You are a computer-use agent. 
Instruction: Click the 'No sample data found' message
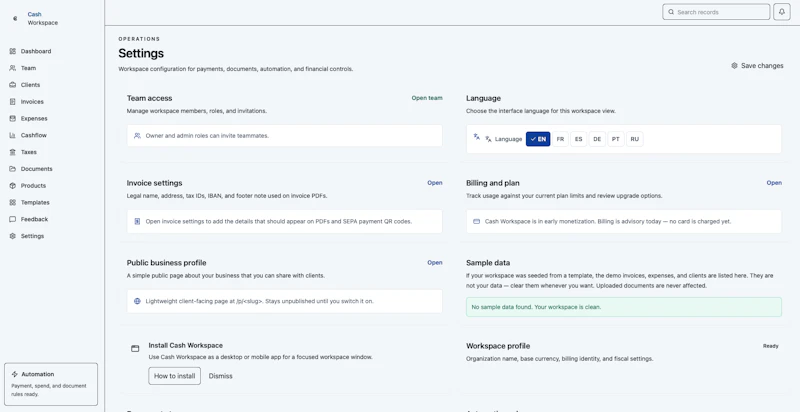(623, 307)
